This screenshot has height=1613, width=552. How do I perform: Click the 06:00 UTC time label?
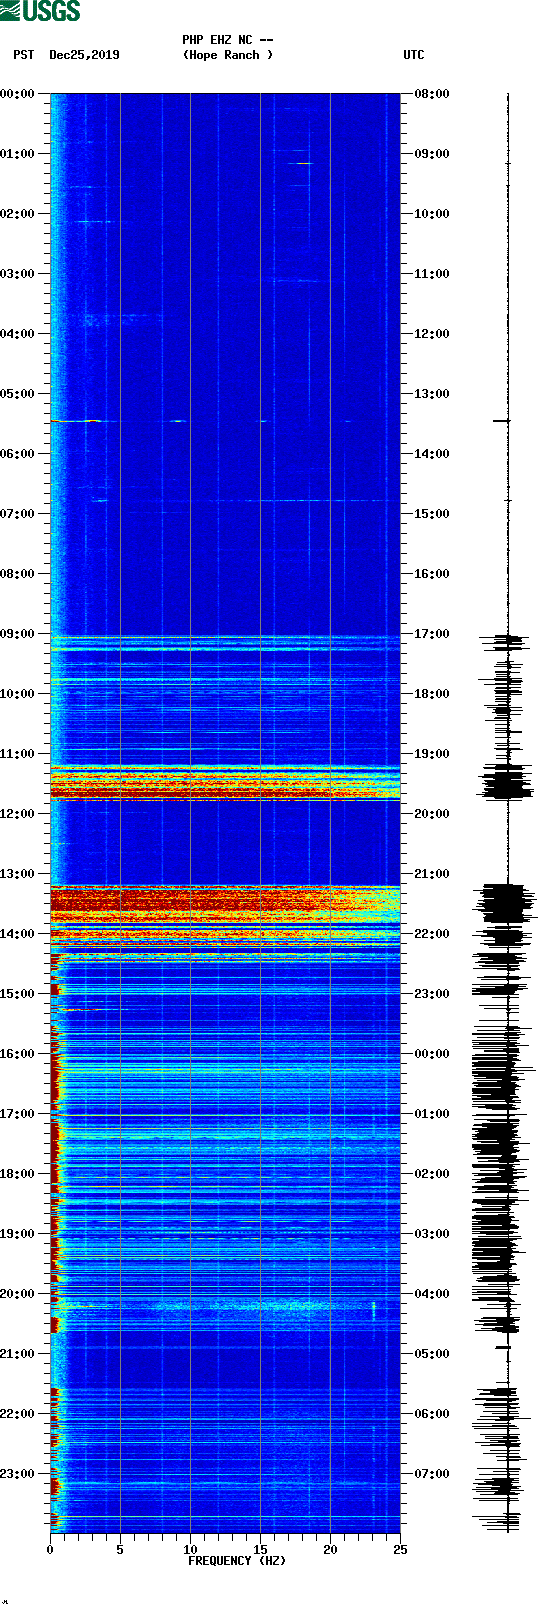432,1414
